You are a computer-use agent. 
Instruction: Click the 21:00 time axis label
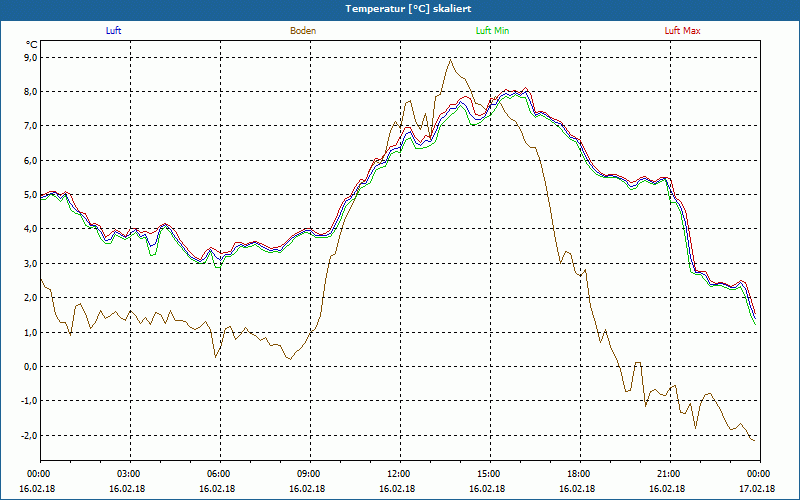coord(670,474)
